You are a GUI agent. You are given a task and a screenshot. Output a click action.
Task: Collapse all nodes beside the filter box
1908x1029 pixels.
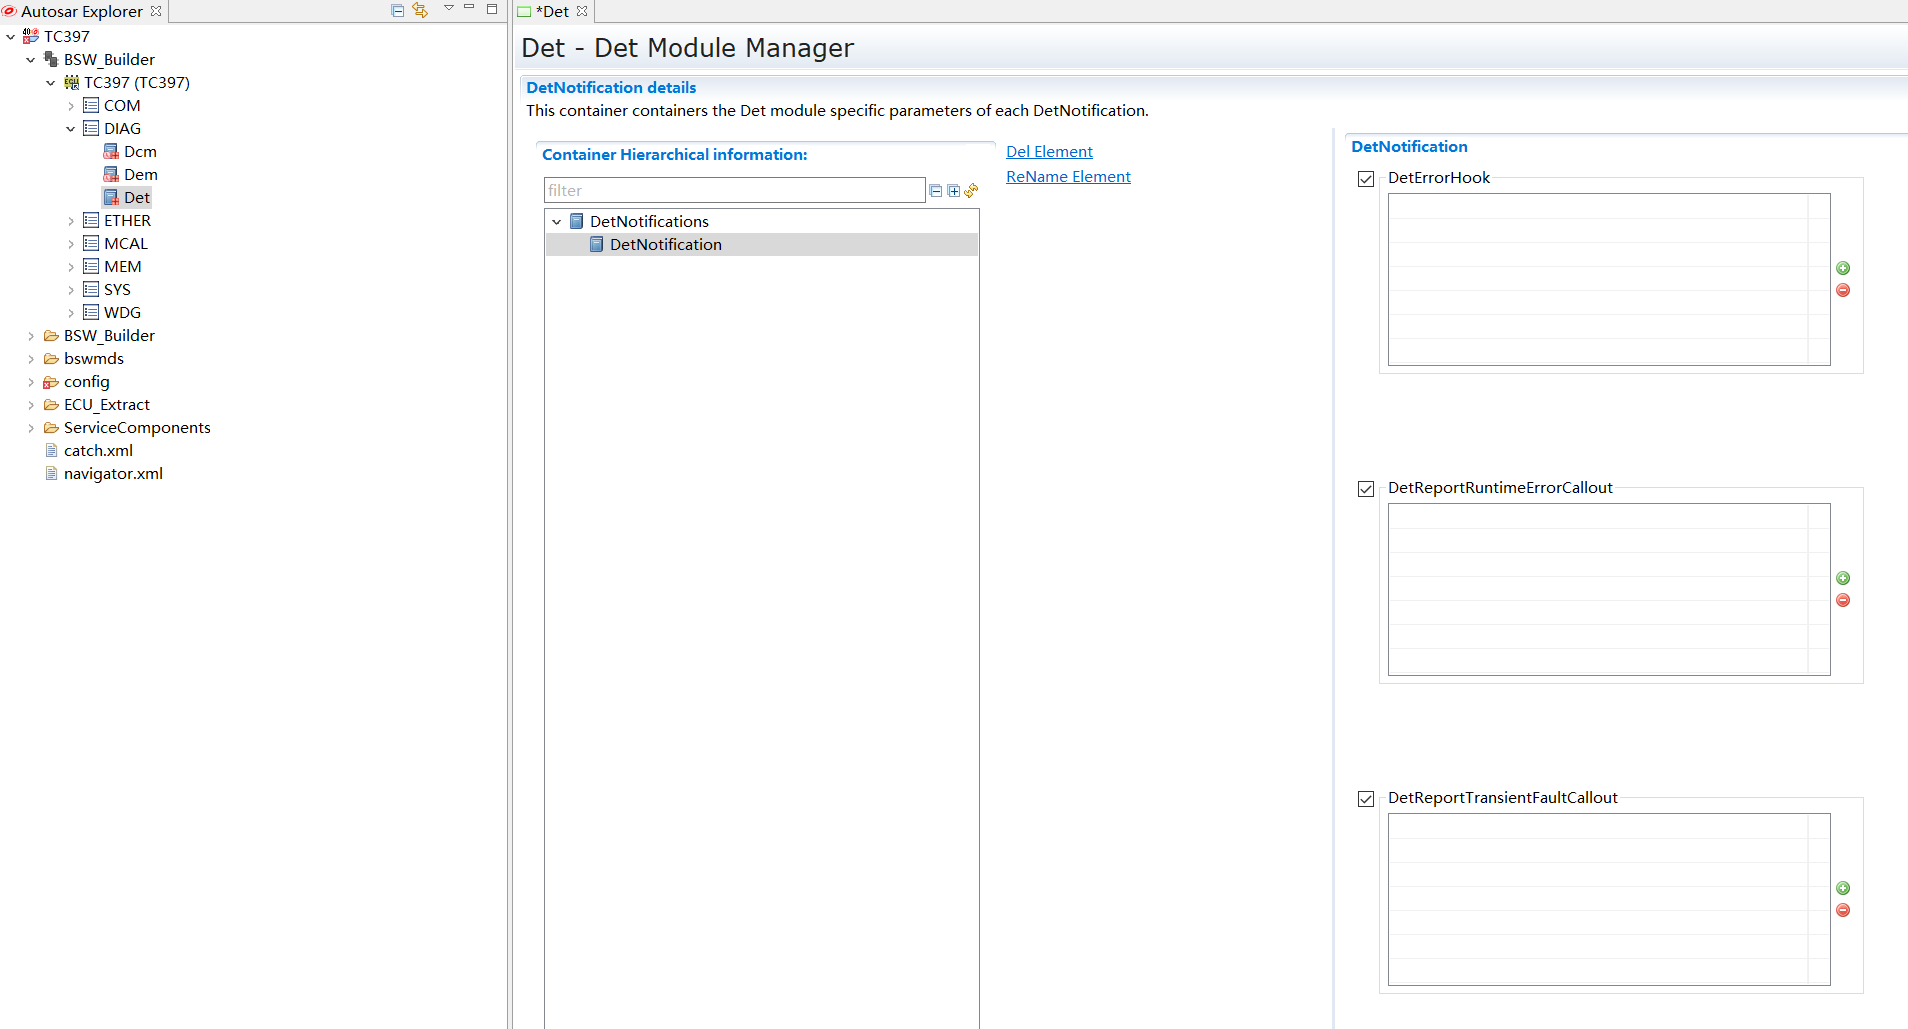pyautogui.click(x=936, y=191)
